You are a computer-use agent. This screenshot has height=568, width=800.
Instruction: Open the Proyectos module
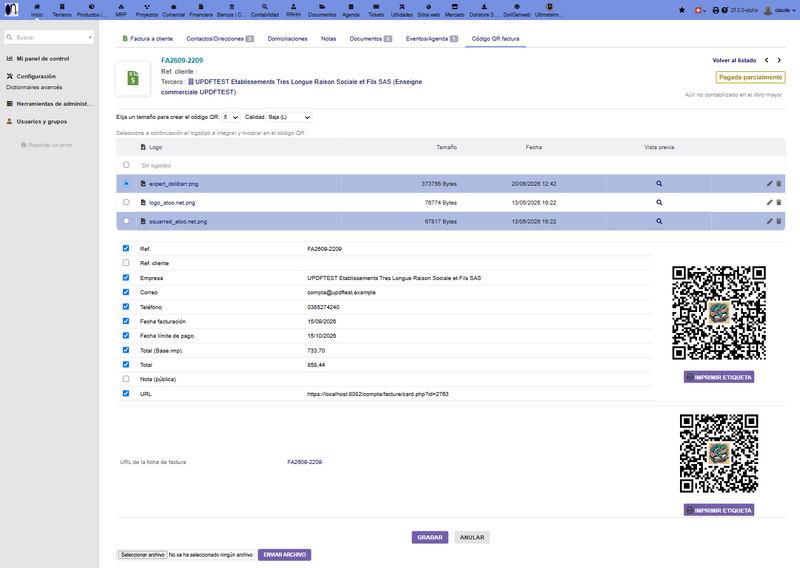tap(147, 10)
